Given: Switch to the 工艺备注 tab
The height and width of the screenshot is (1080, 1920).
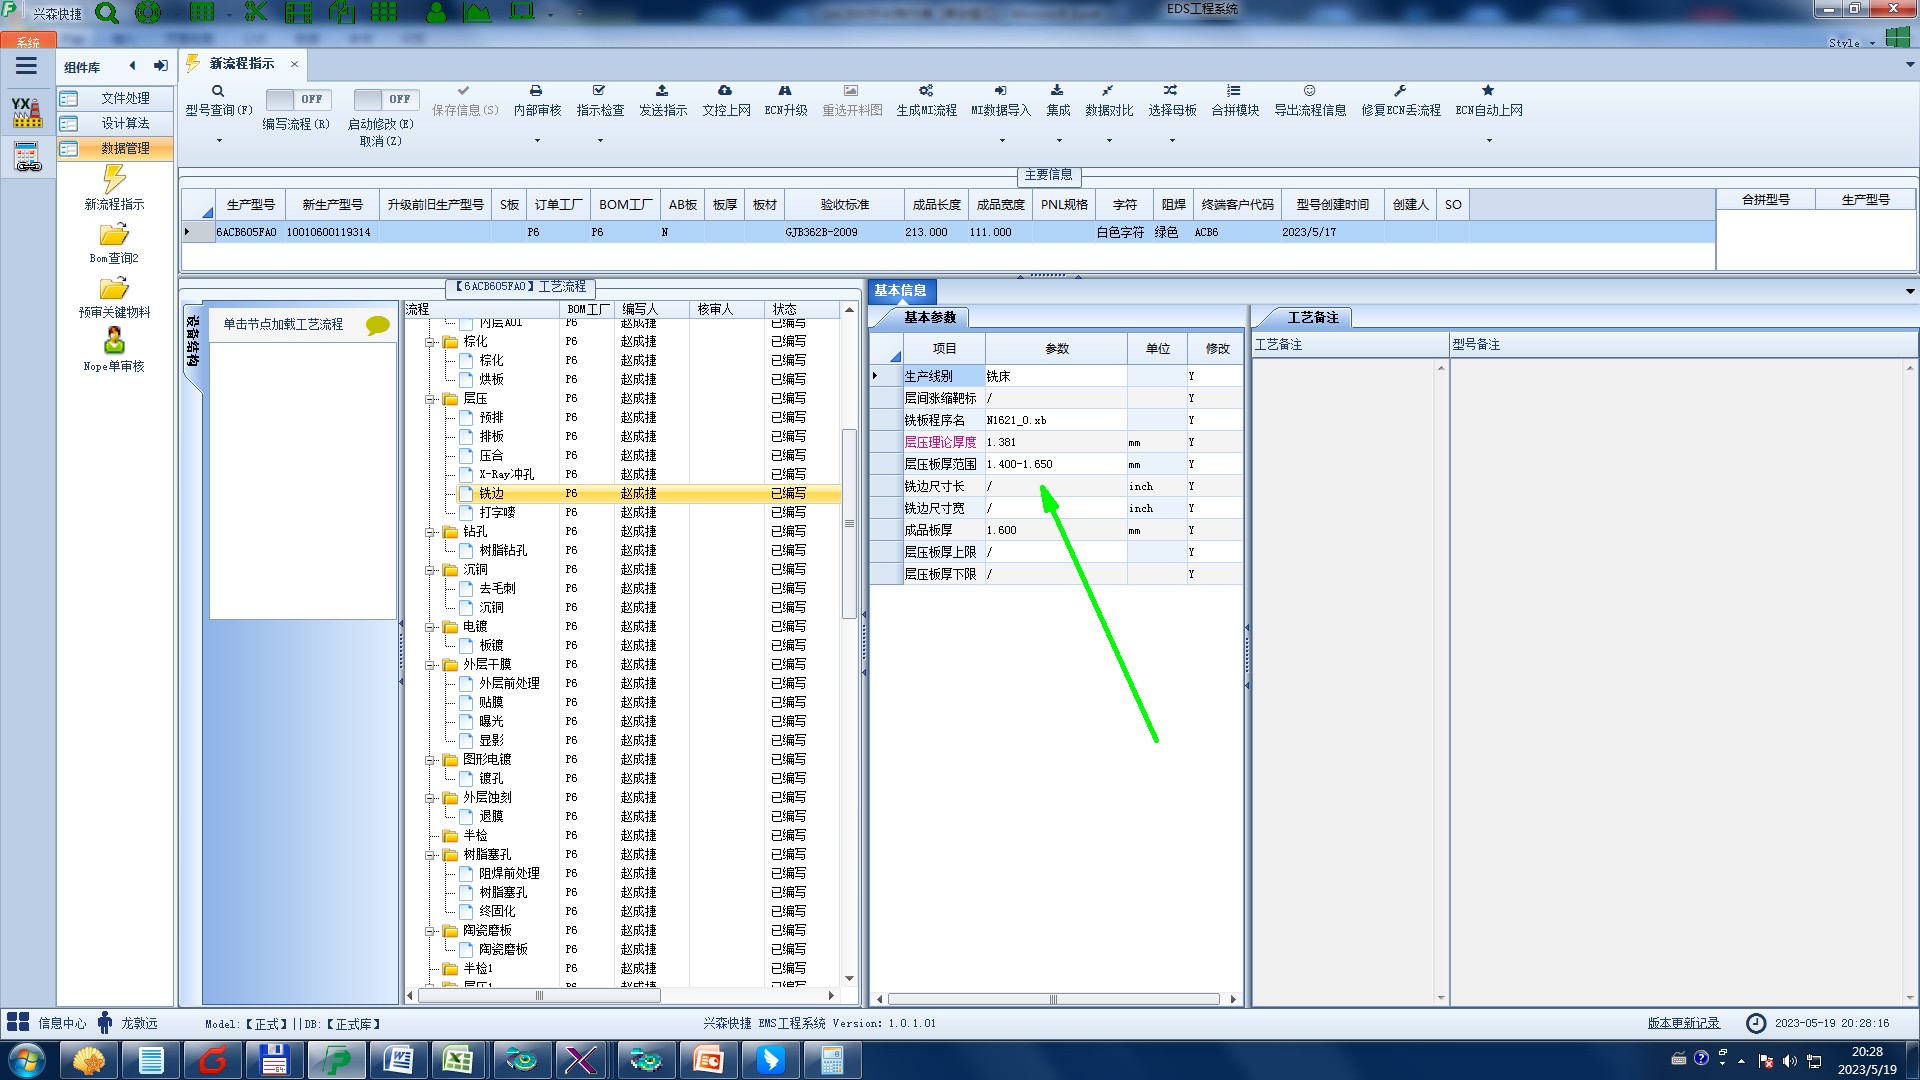Looking at the screenshot, I should [1312, 317].
